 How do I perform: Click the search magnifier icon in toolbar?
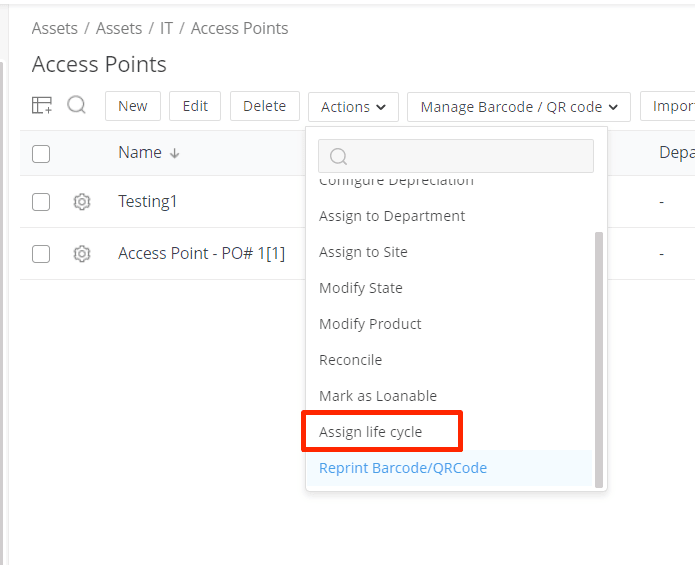77,106
